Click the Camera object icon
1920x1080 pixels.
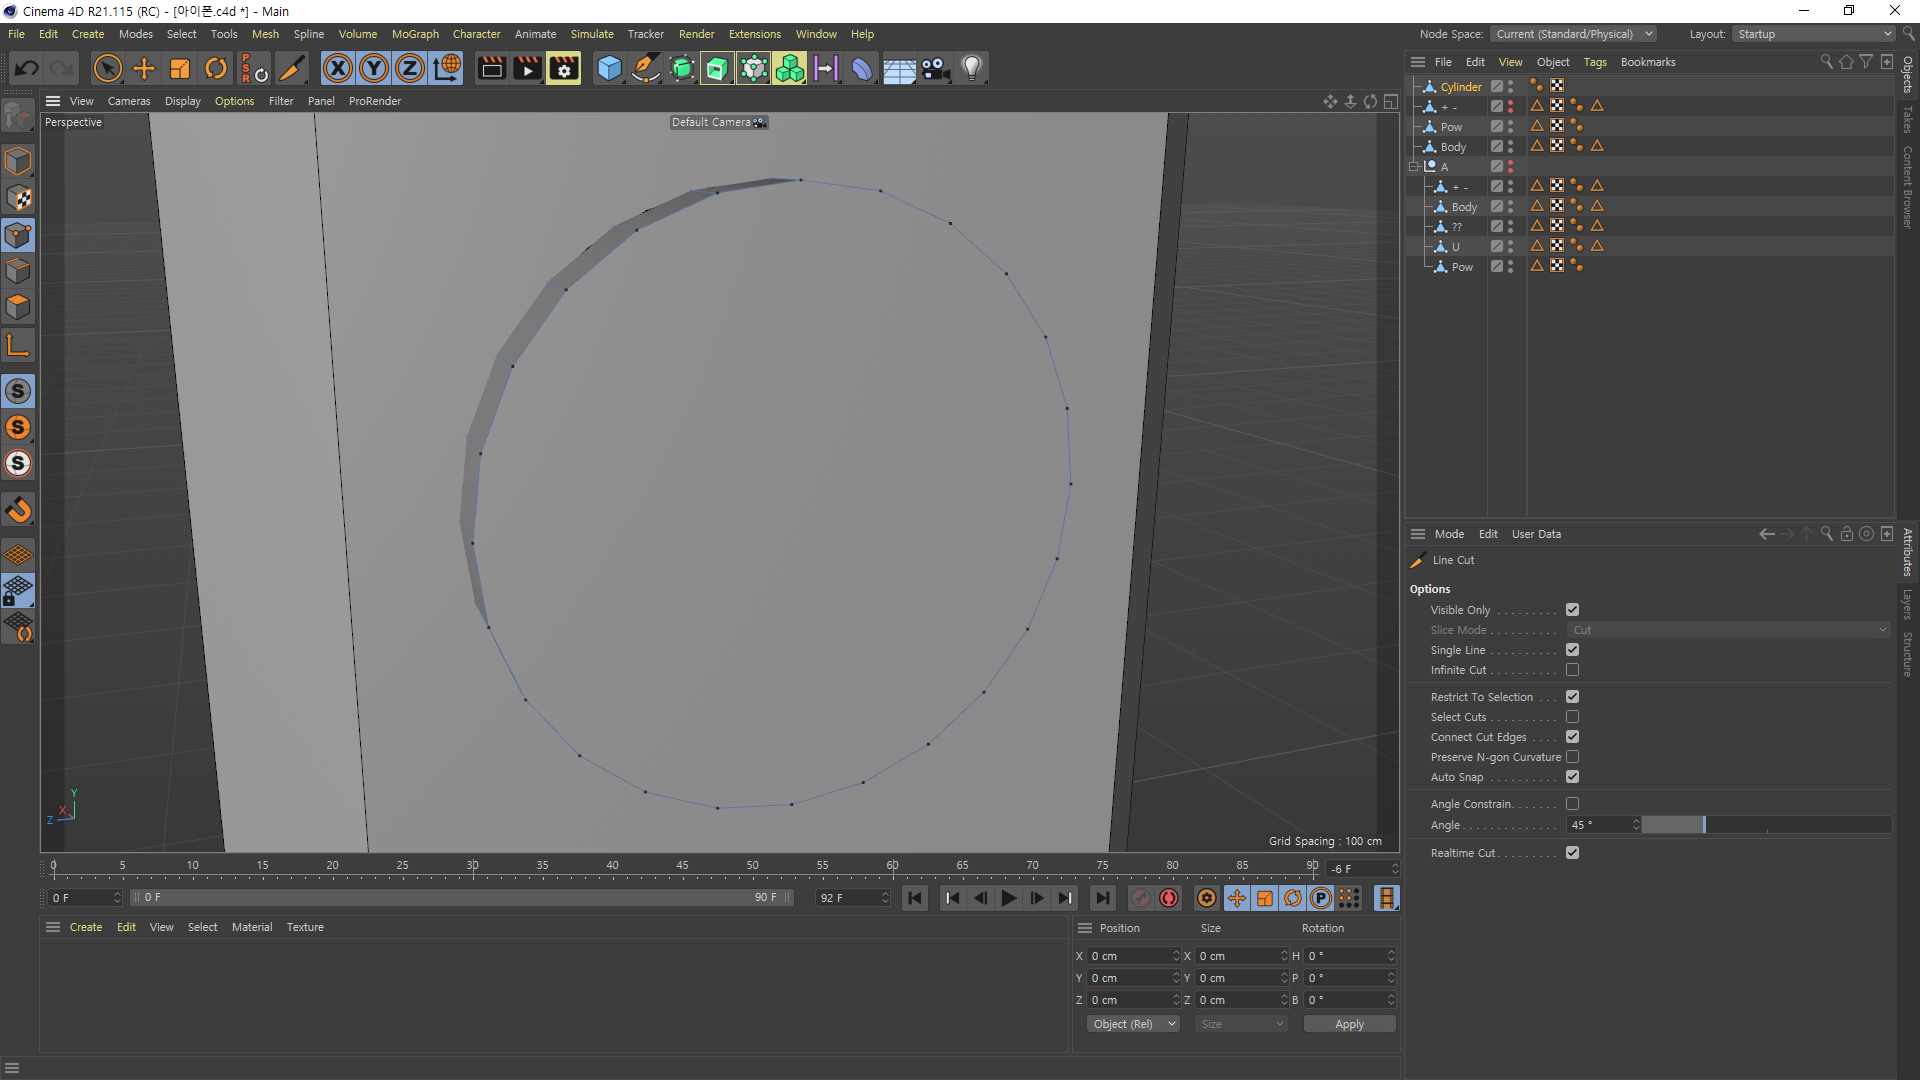[x=935, y=68]
